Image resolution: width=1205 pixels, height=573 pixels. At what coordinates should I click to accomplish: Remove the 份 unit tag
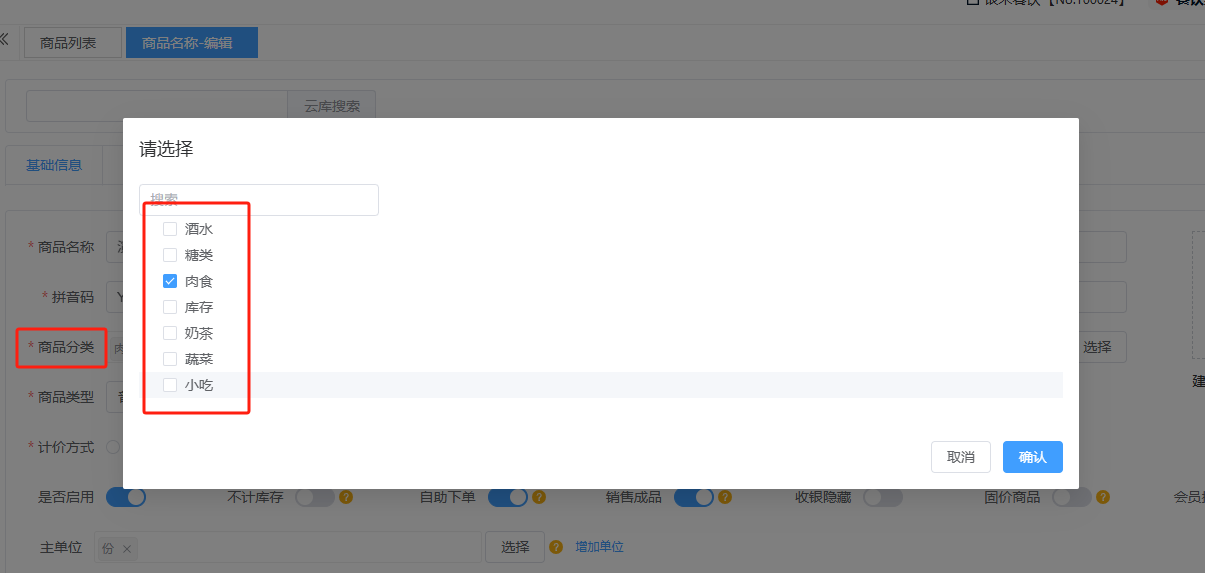[x=127, y=549]
